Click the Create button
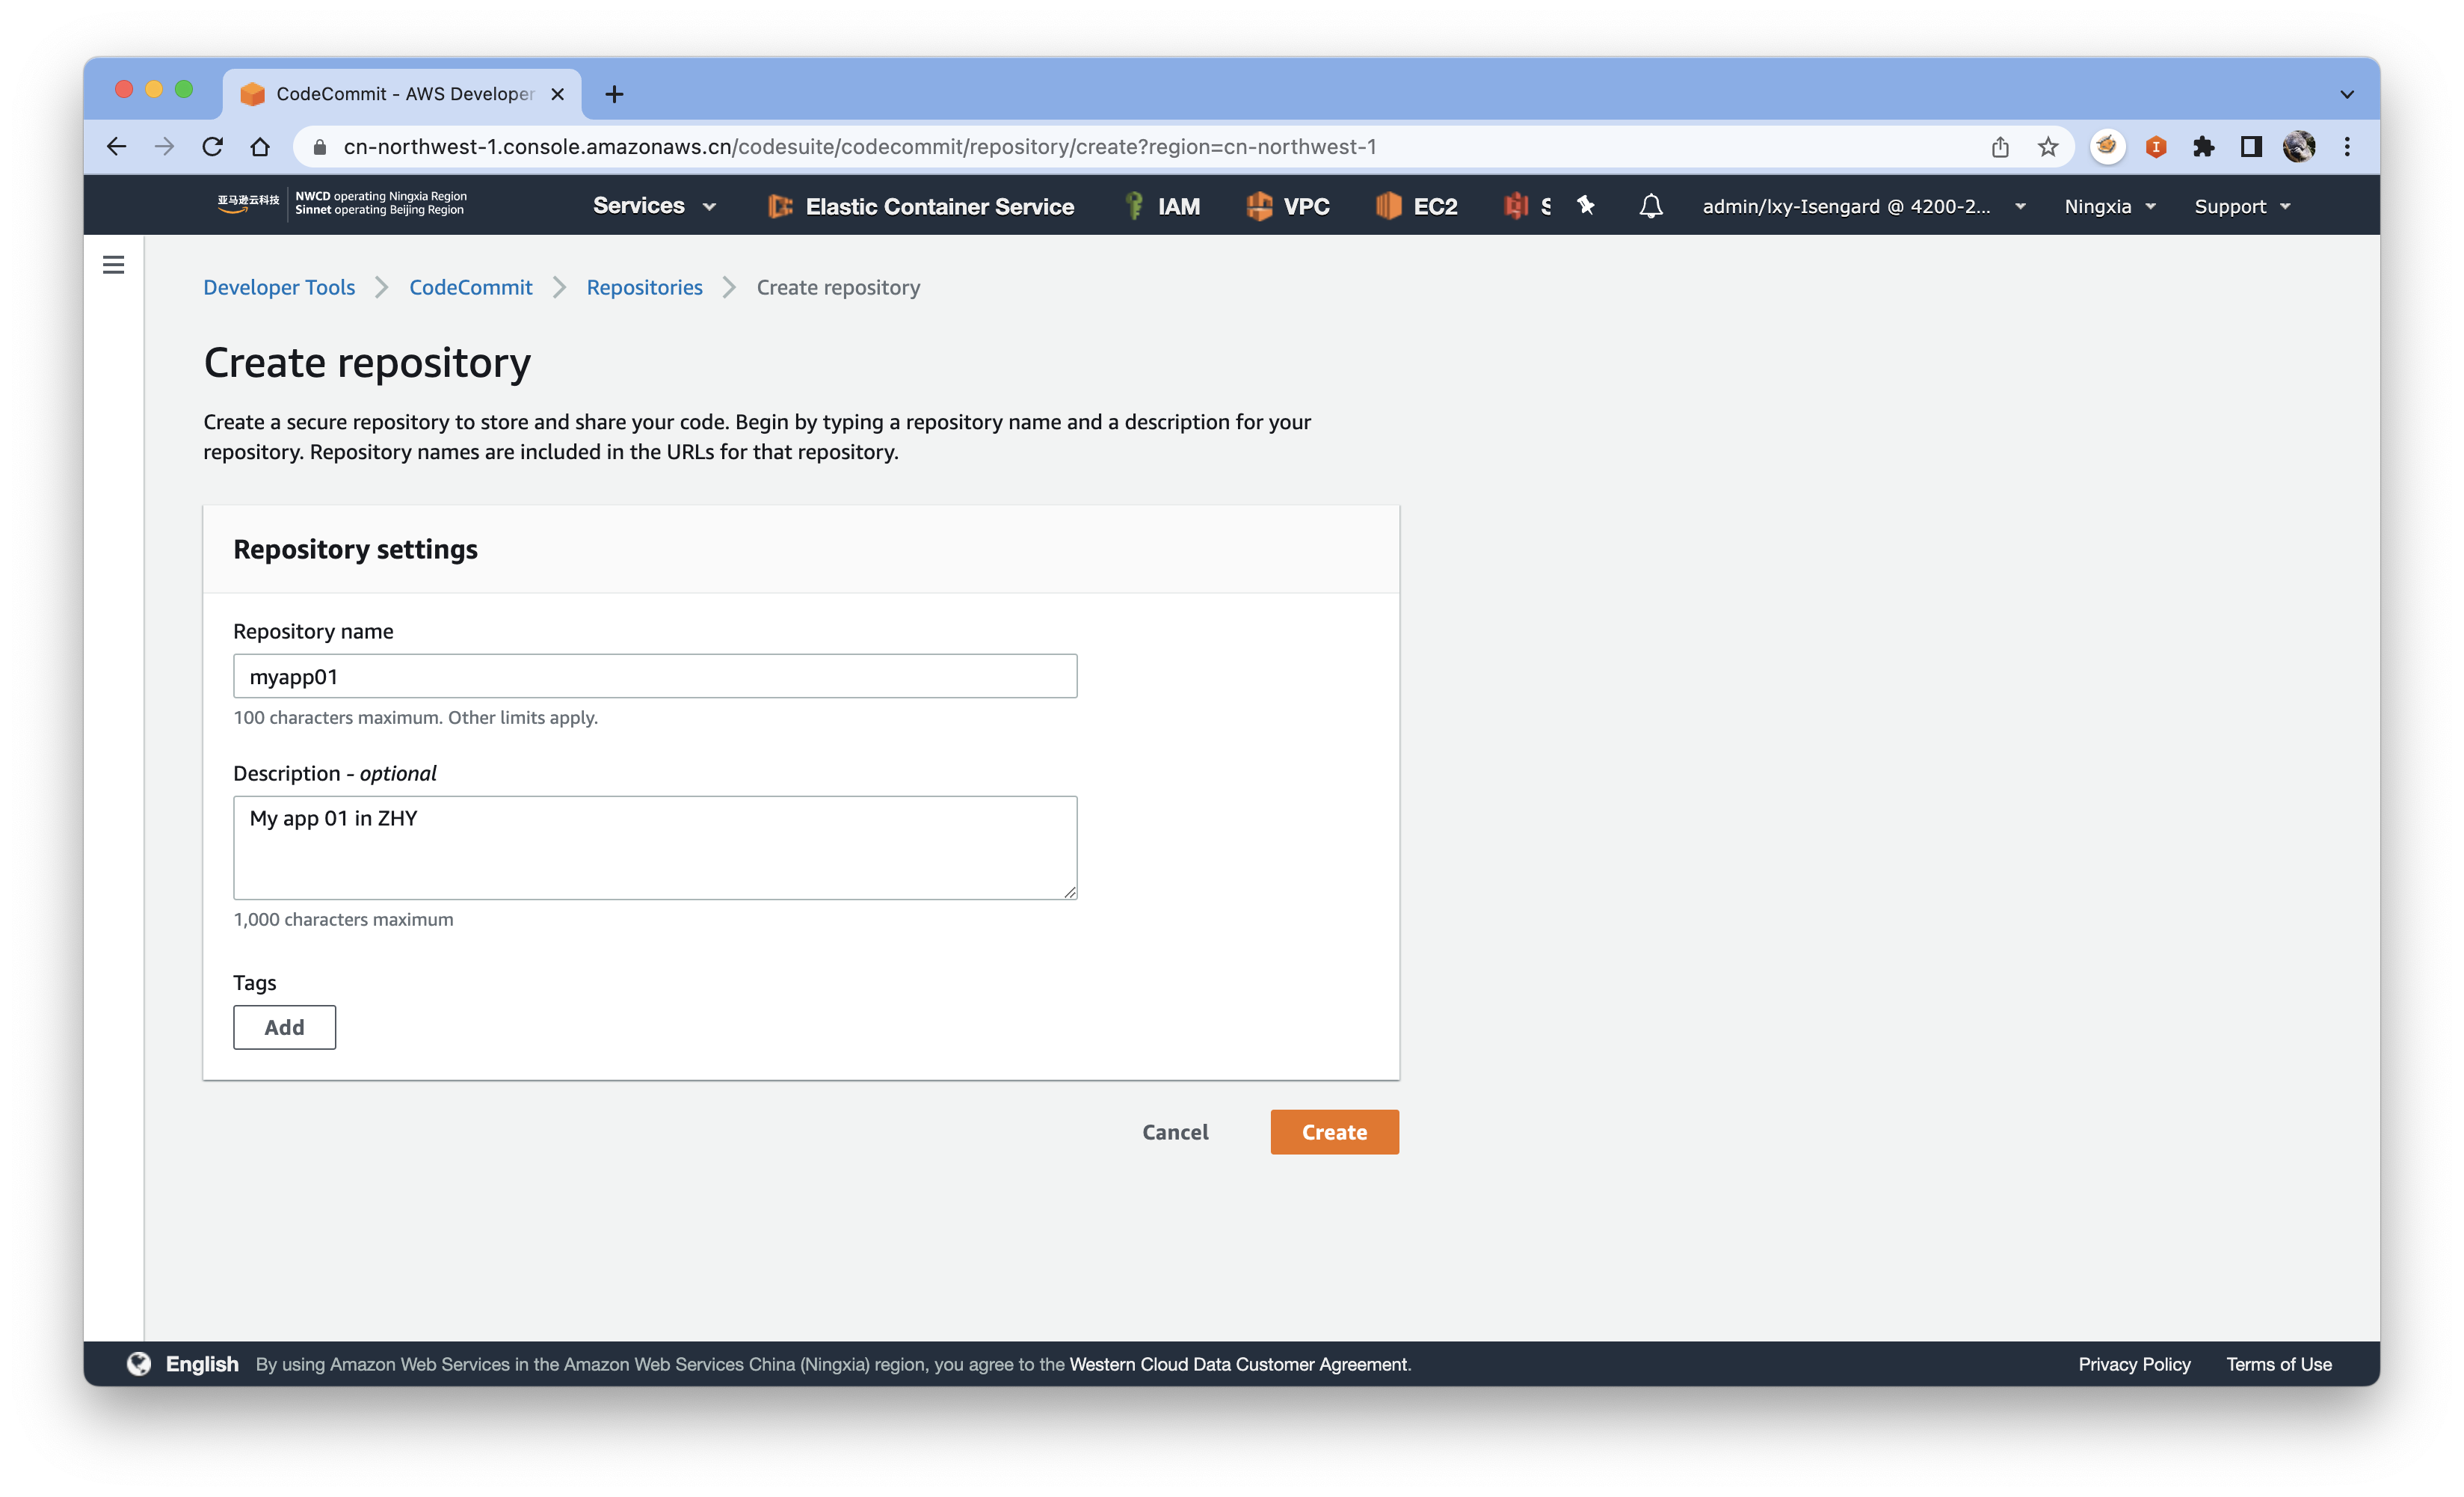The height and width of the screenshot is (1497, 2464). coord(1334,1132)
